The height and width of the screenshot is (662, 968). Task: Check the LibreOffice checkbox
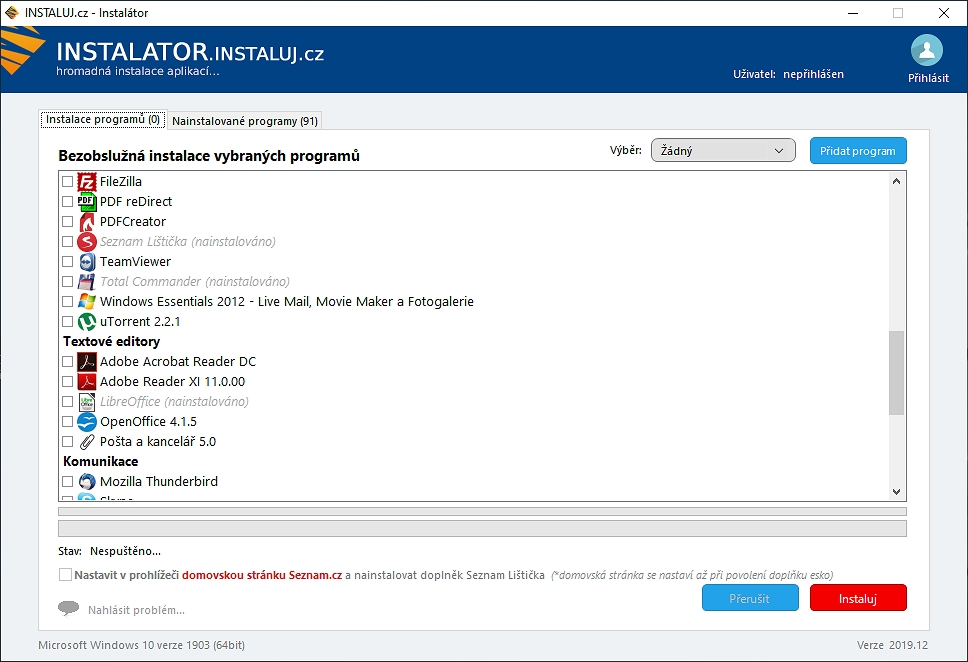click(x=68, y=401)
